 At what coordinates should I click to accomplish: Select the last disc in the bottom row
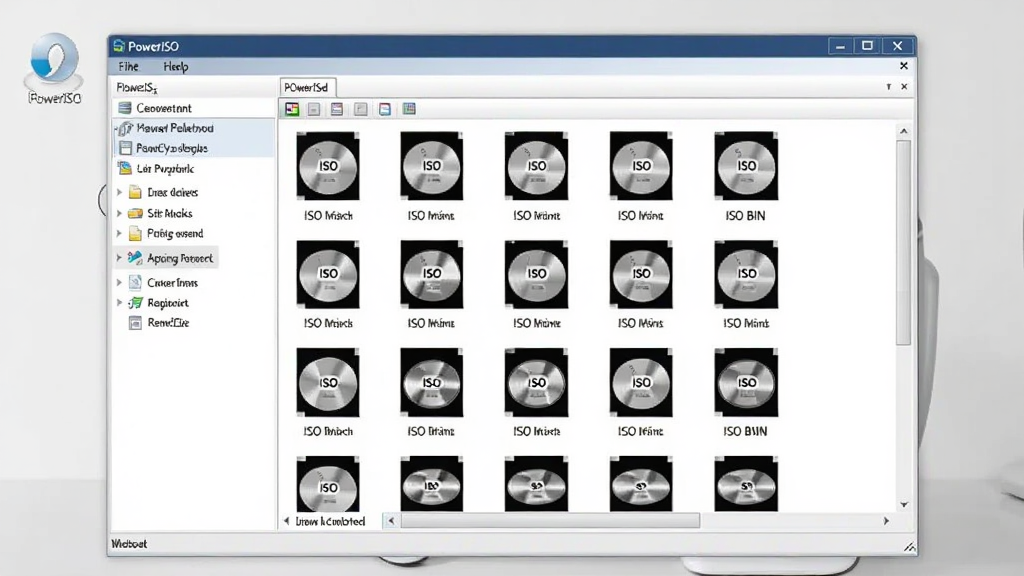746,484
